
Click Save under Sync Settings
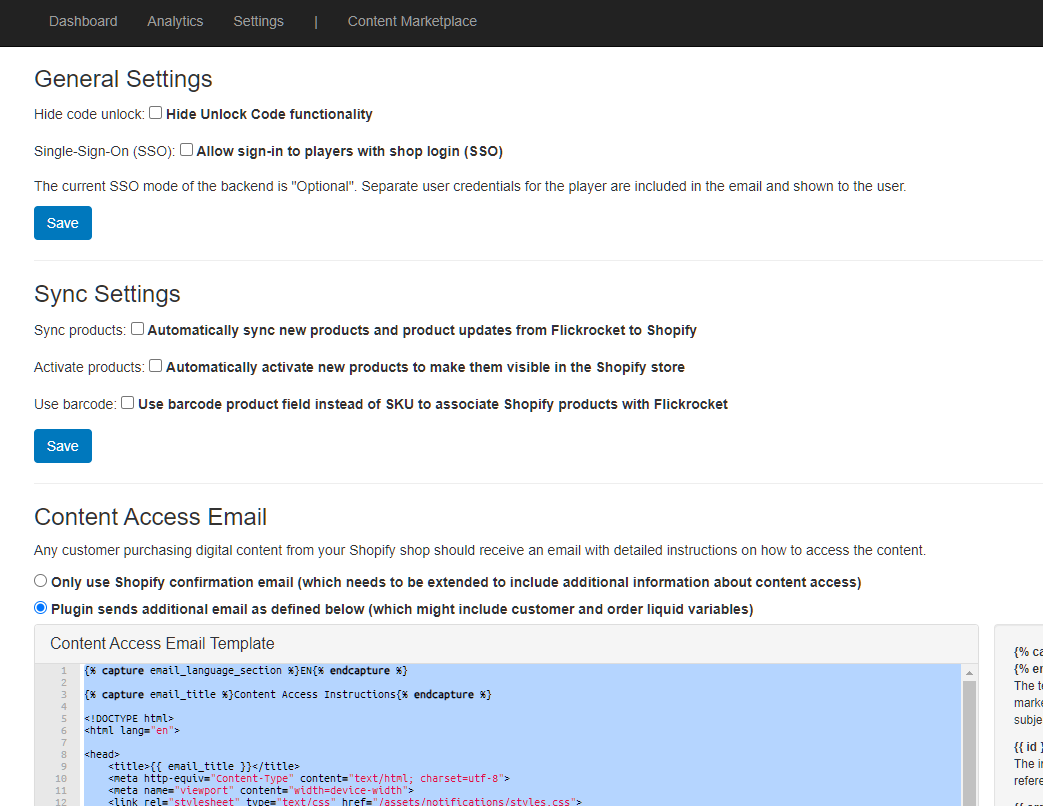coord(63,446)
